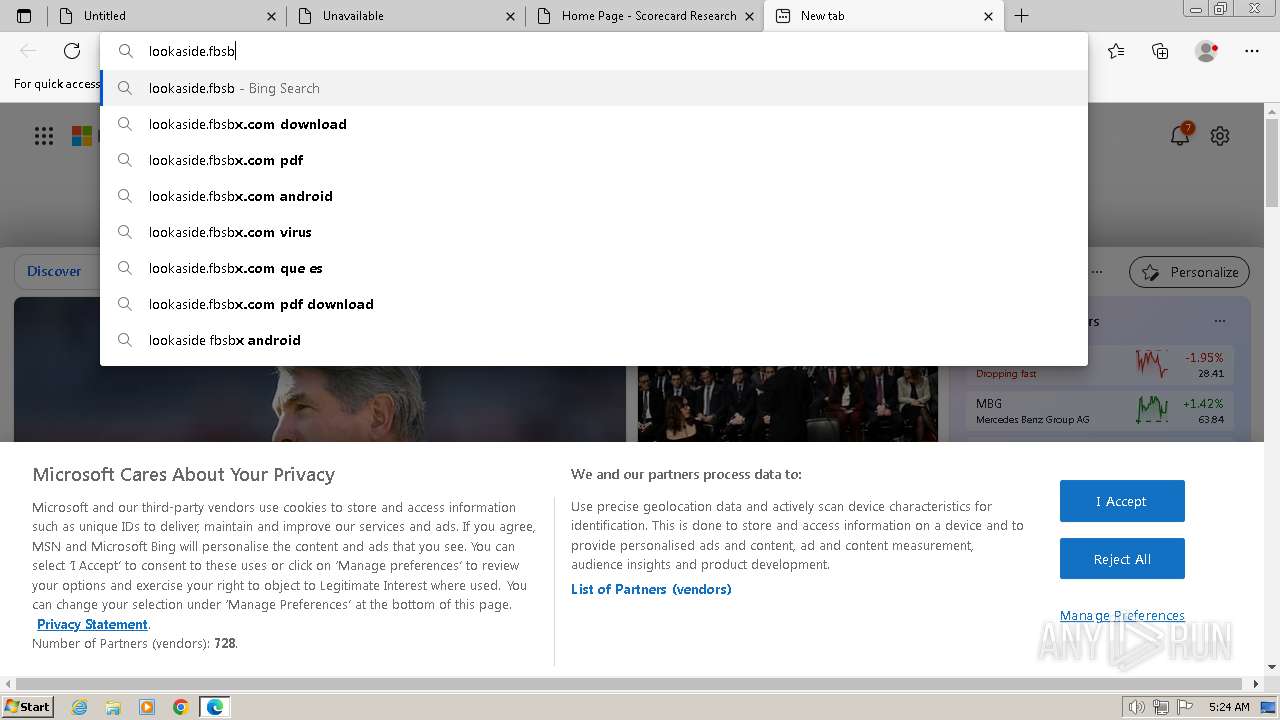Screen dimensions: 1280x720
Task: Close the New tab tab
Action: [x=988, y=16]
